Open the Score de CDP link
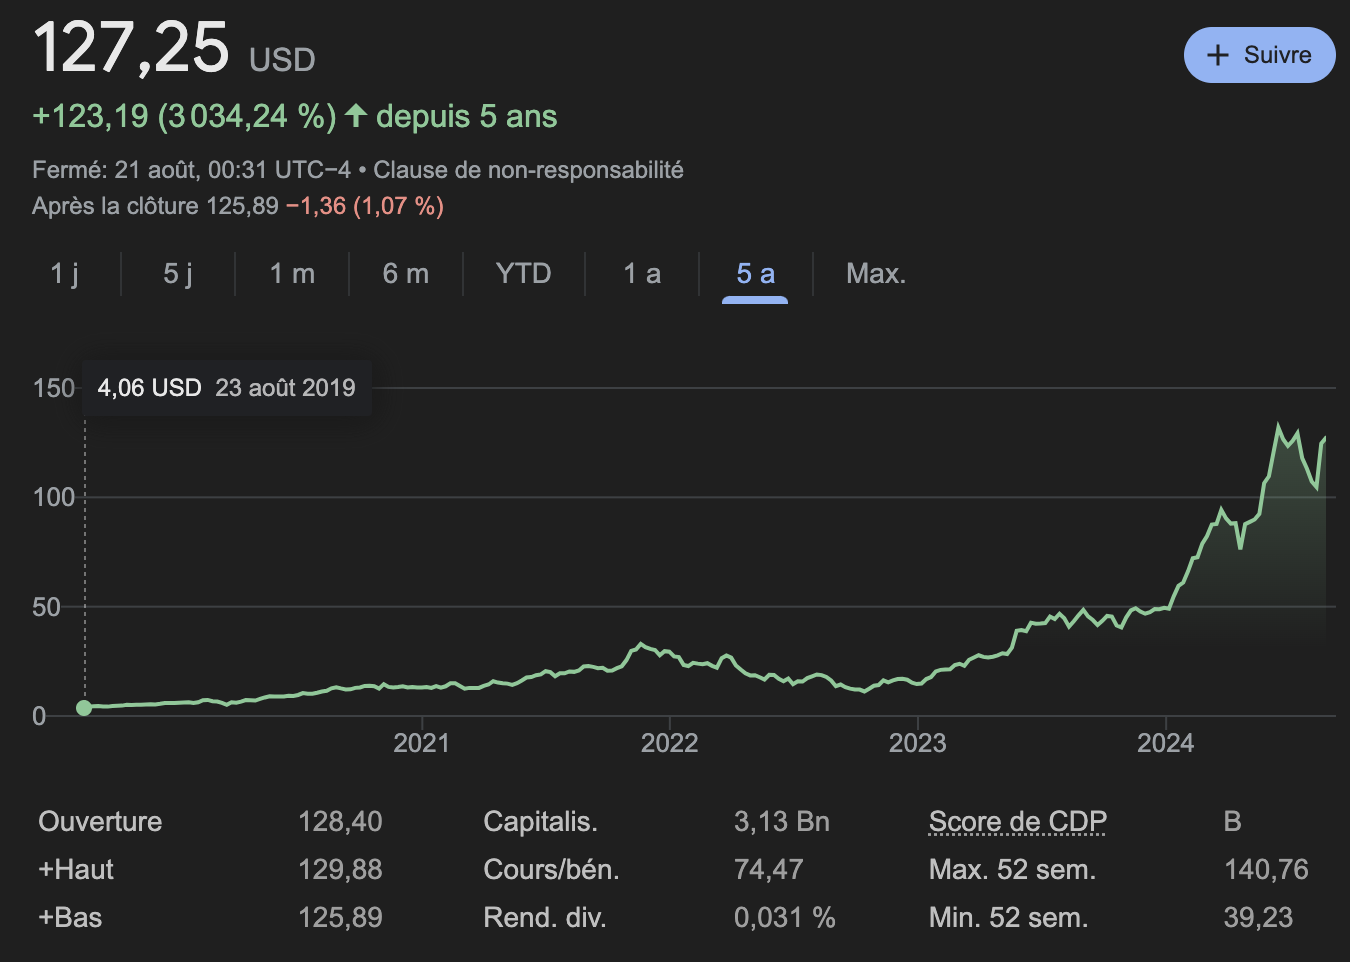Viewport: 1350px width, 962px height. [x=1017, y=821]
